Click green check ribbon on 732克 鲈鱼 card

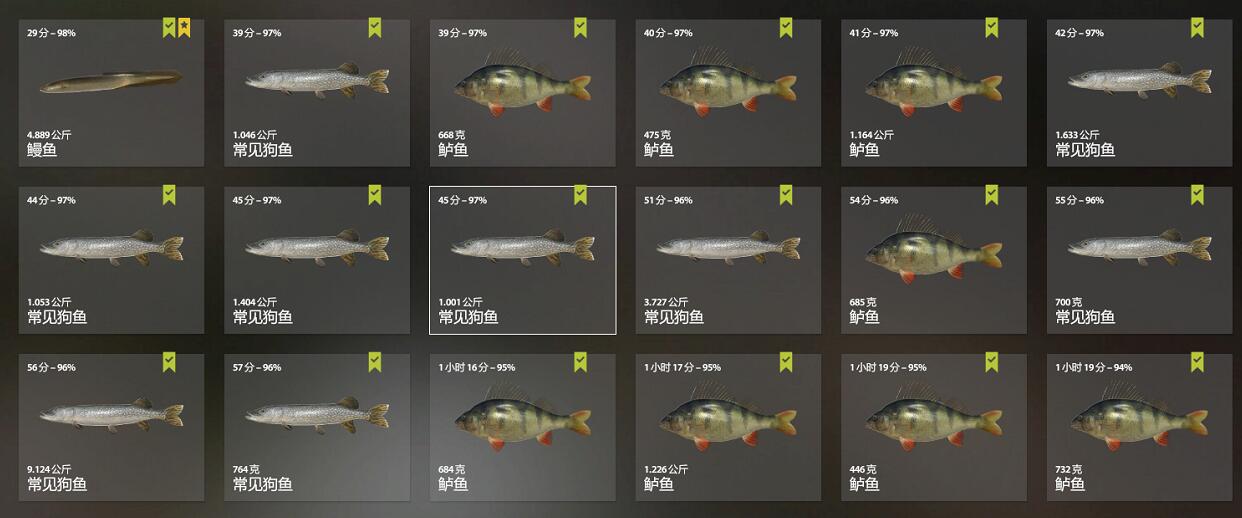pyautogui.click(x=1197, y=362)
